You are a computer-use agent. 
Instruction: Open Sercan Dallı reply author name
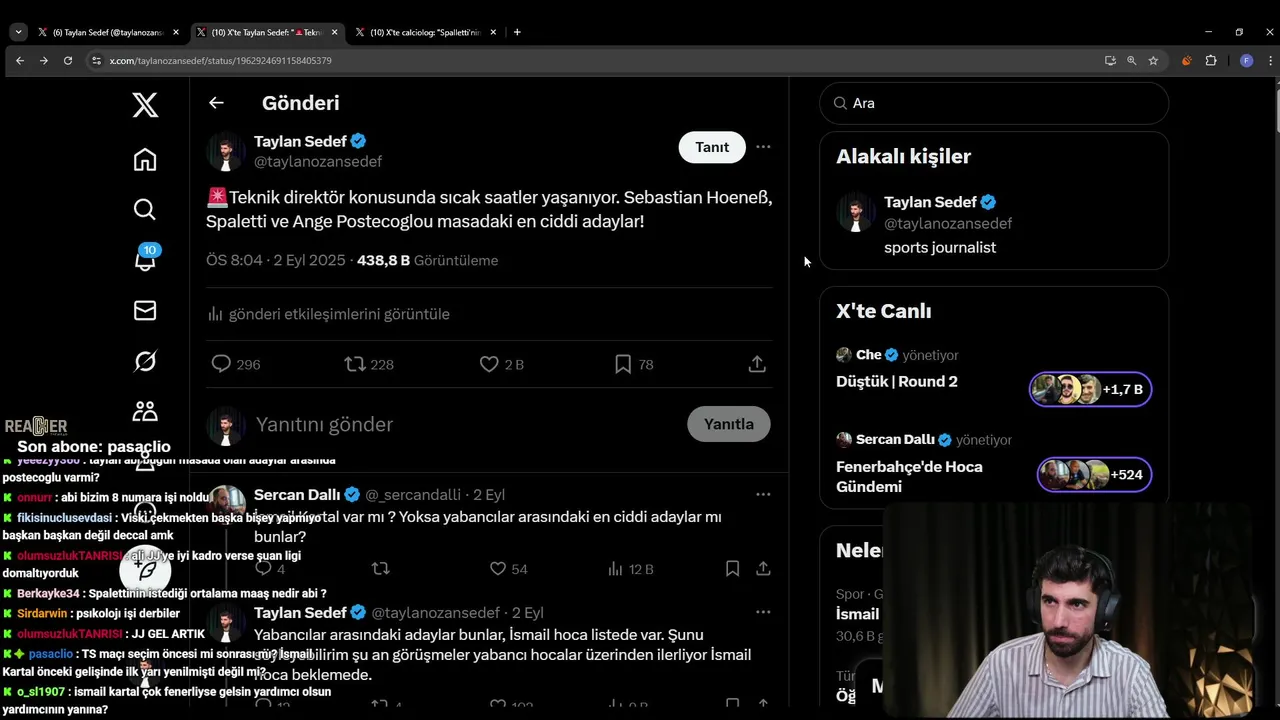[x=297, y=494]
